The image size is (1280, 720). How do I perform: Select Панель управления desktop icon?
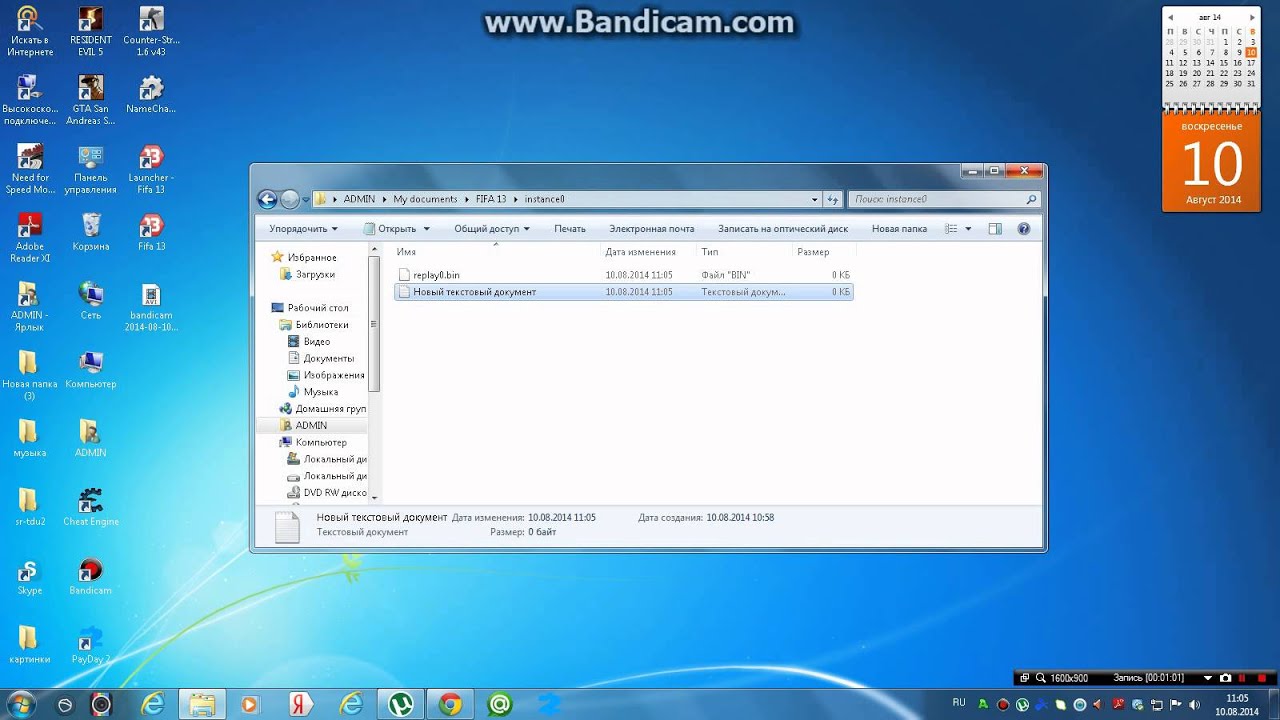(91, 169)
